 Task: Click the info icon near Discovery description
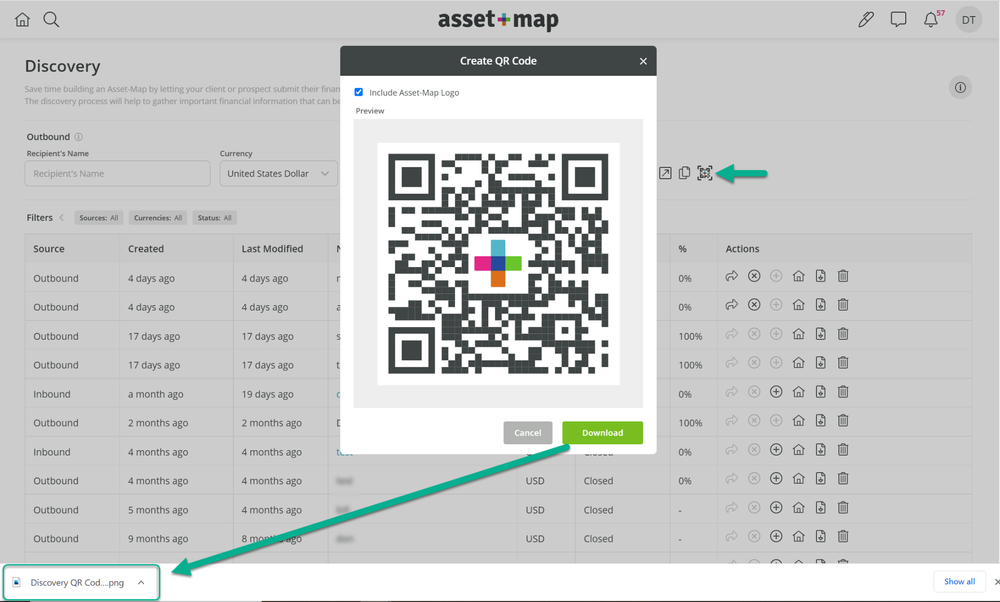(x=960, y=87)
